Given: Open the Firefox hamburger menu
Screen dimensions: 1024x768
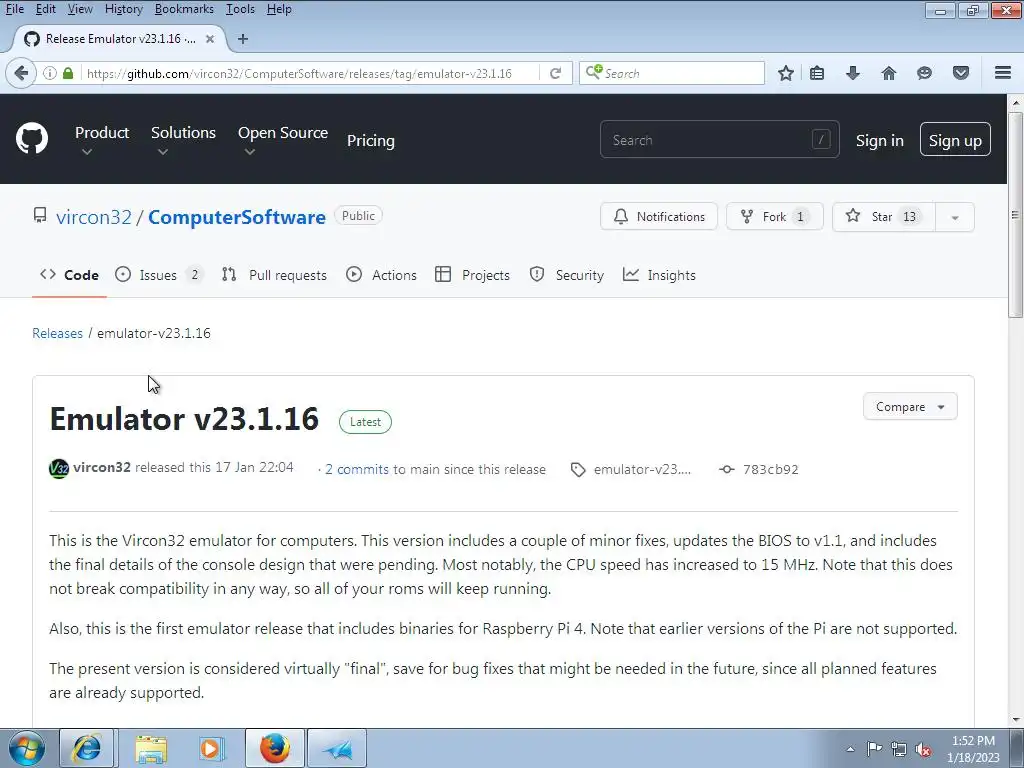Looking at the screenshot, I should (1003, 72).
